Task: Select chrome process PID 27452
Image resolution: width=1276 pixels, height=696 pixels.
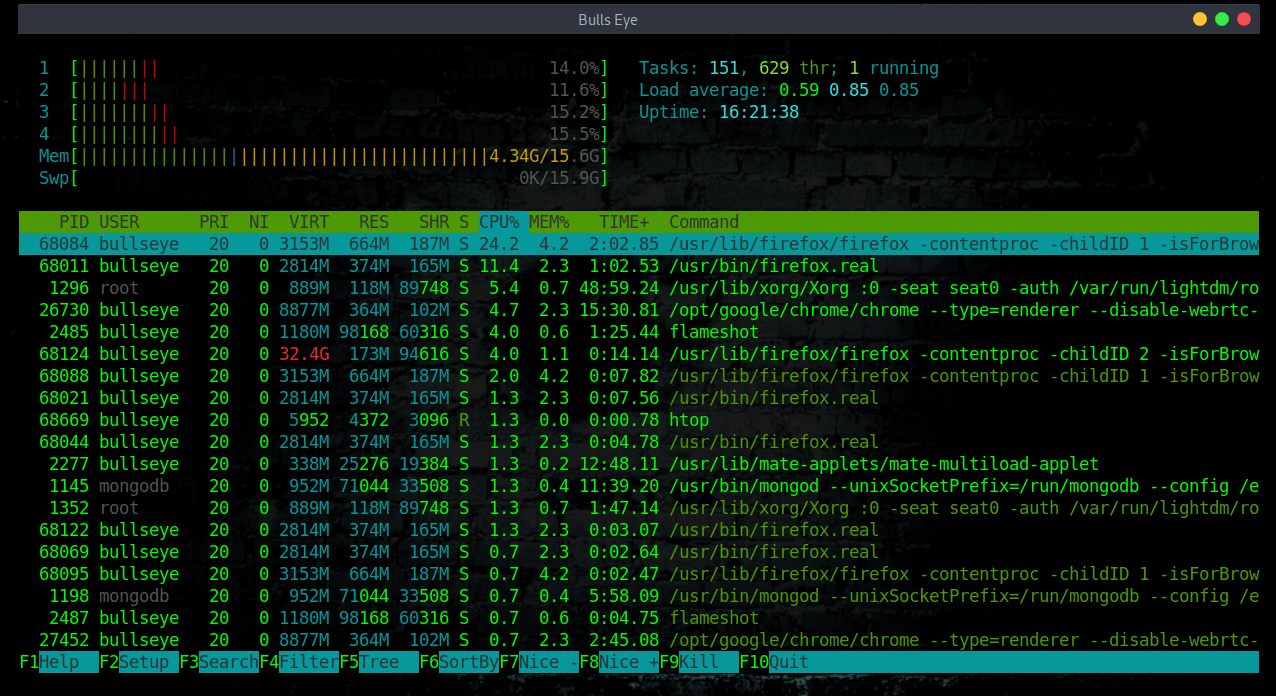Action: [639, 640]
